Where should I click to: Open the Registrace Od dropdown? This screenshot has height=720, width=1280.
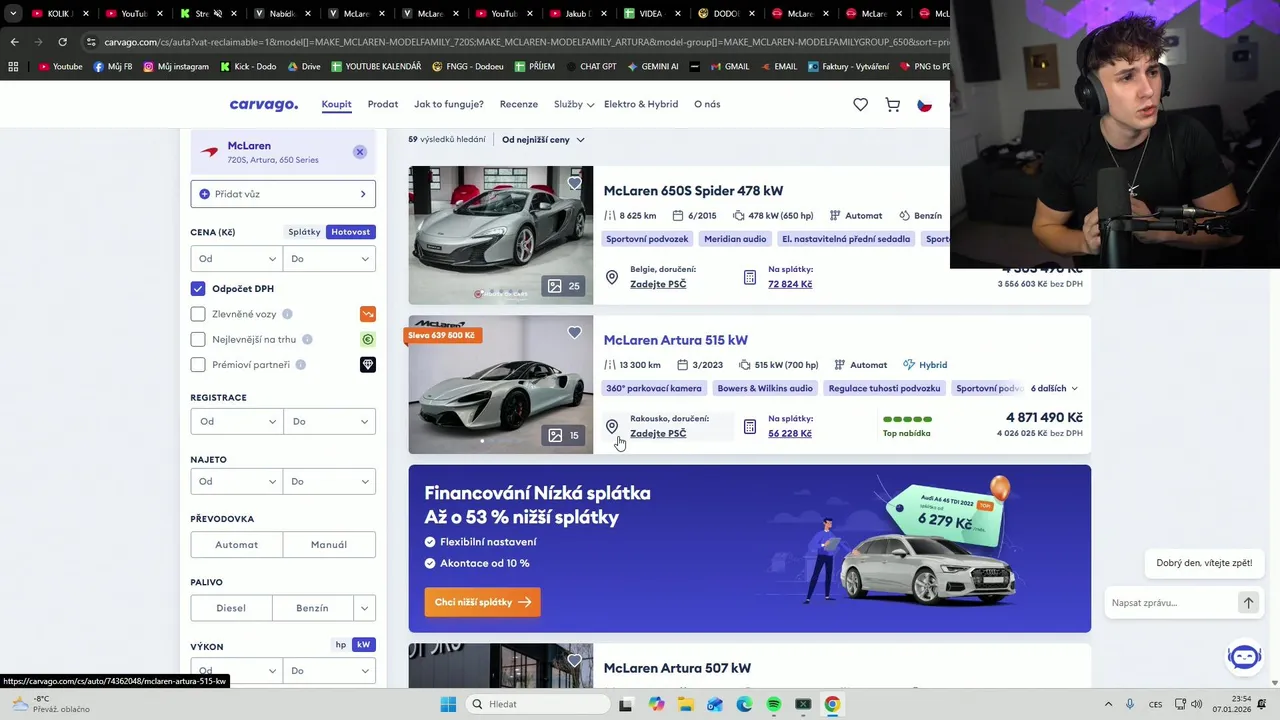(x=237, y=421)
